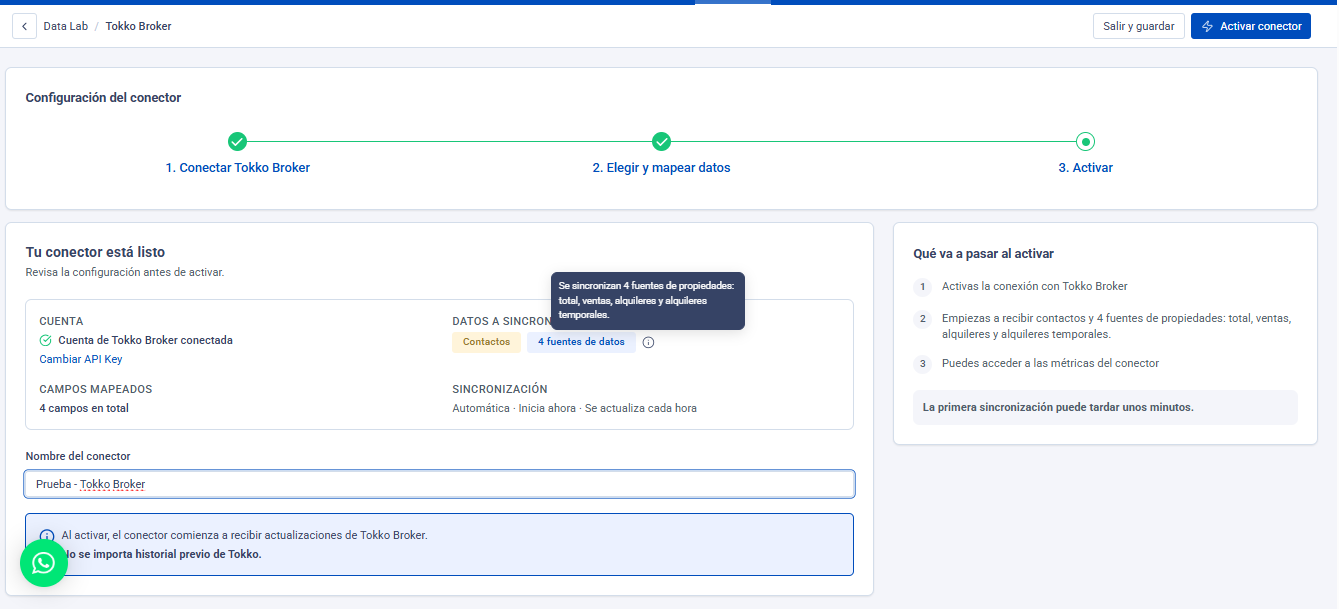Go to step 2. Elegir y mapear datos
Viewport: 1339px width, 609px height.
(662, 168)
